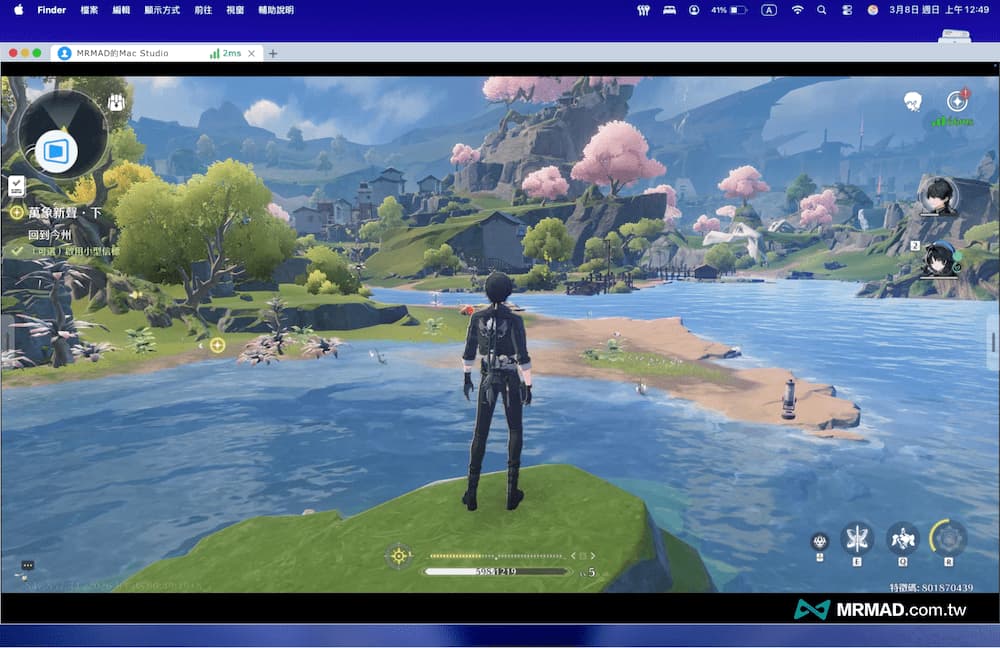The image size is (1000, 648).
Task: Activate the E resonance skill icon
Action: [x=857, y=538]
